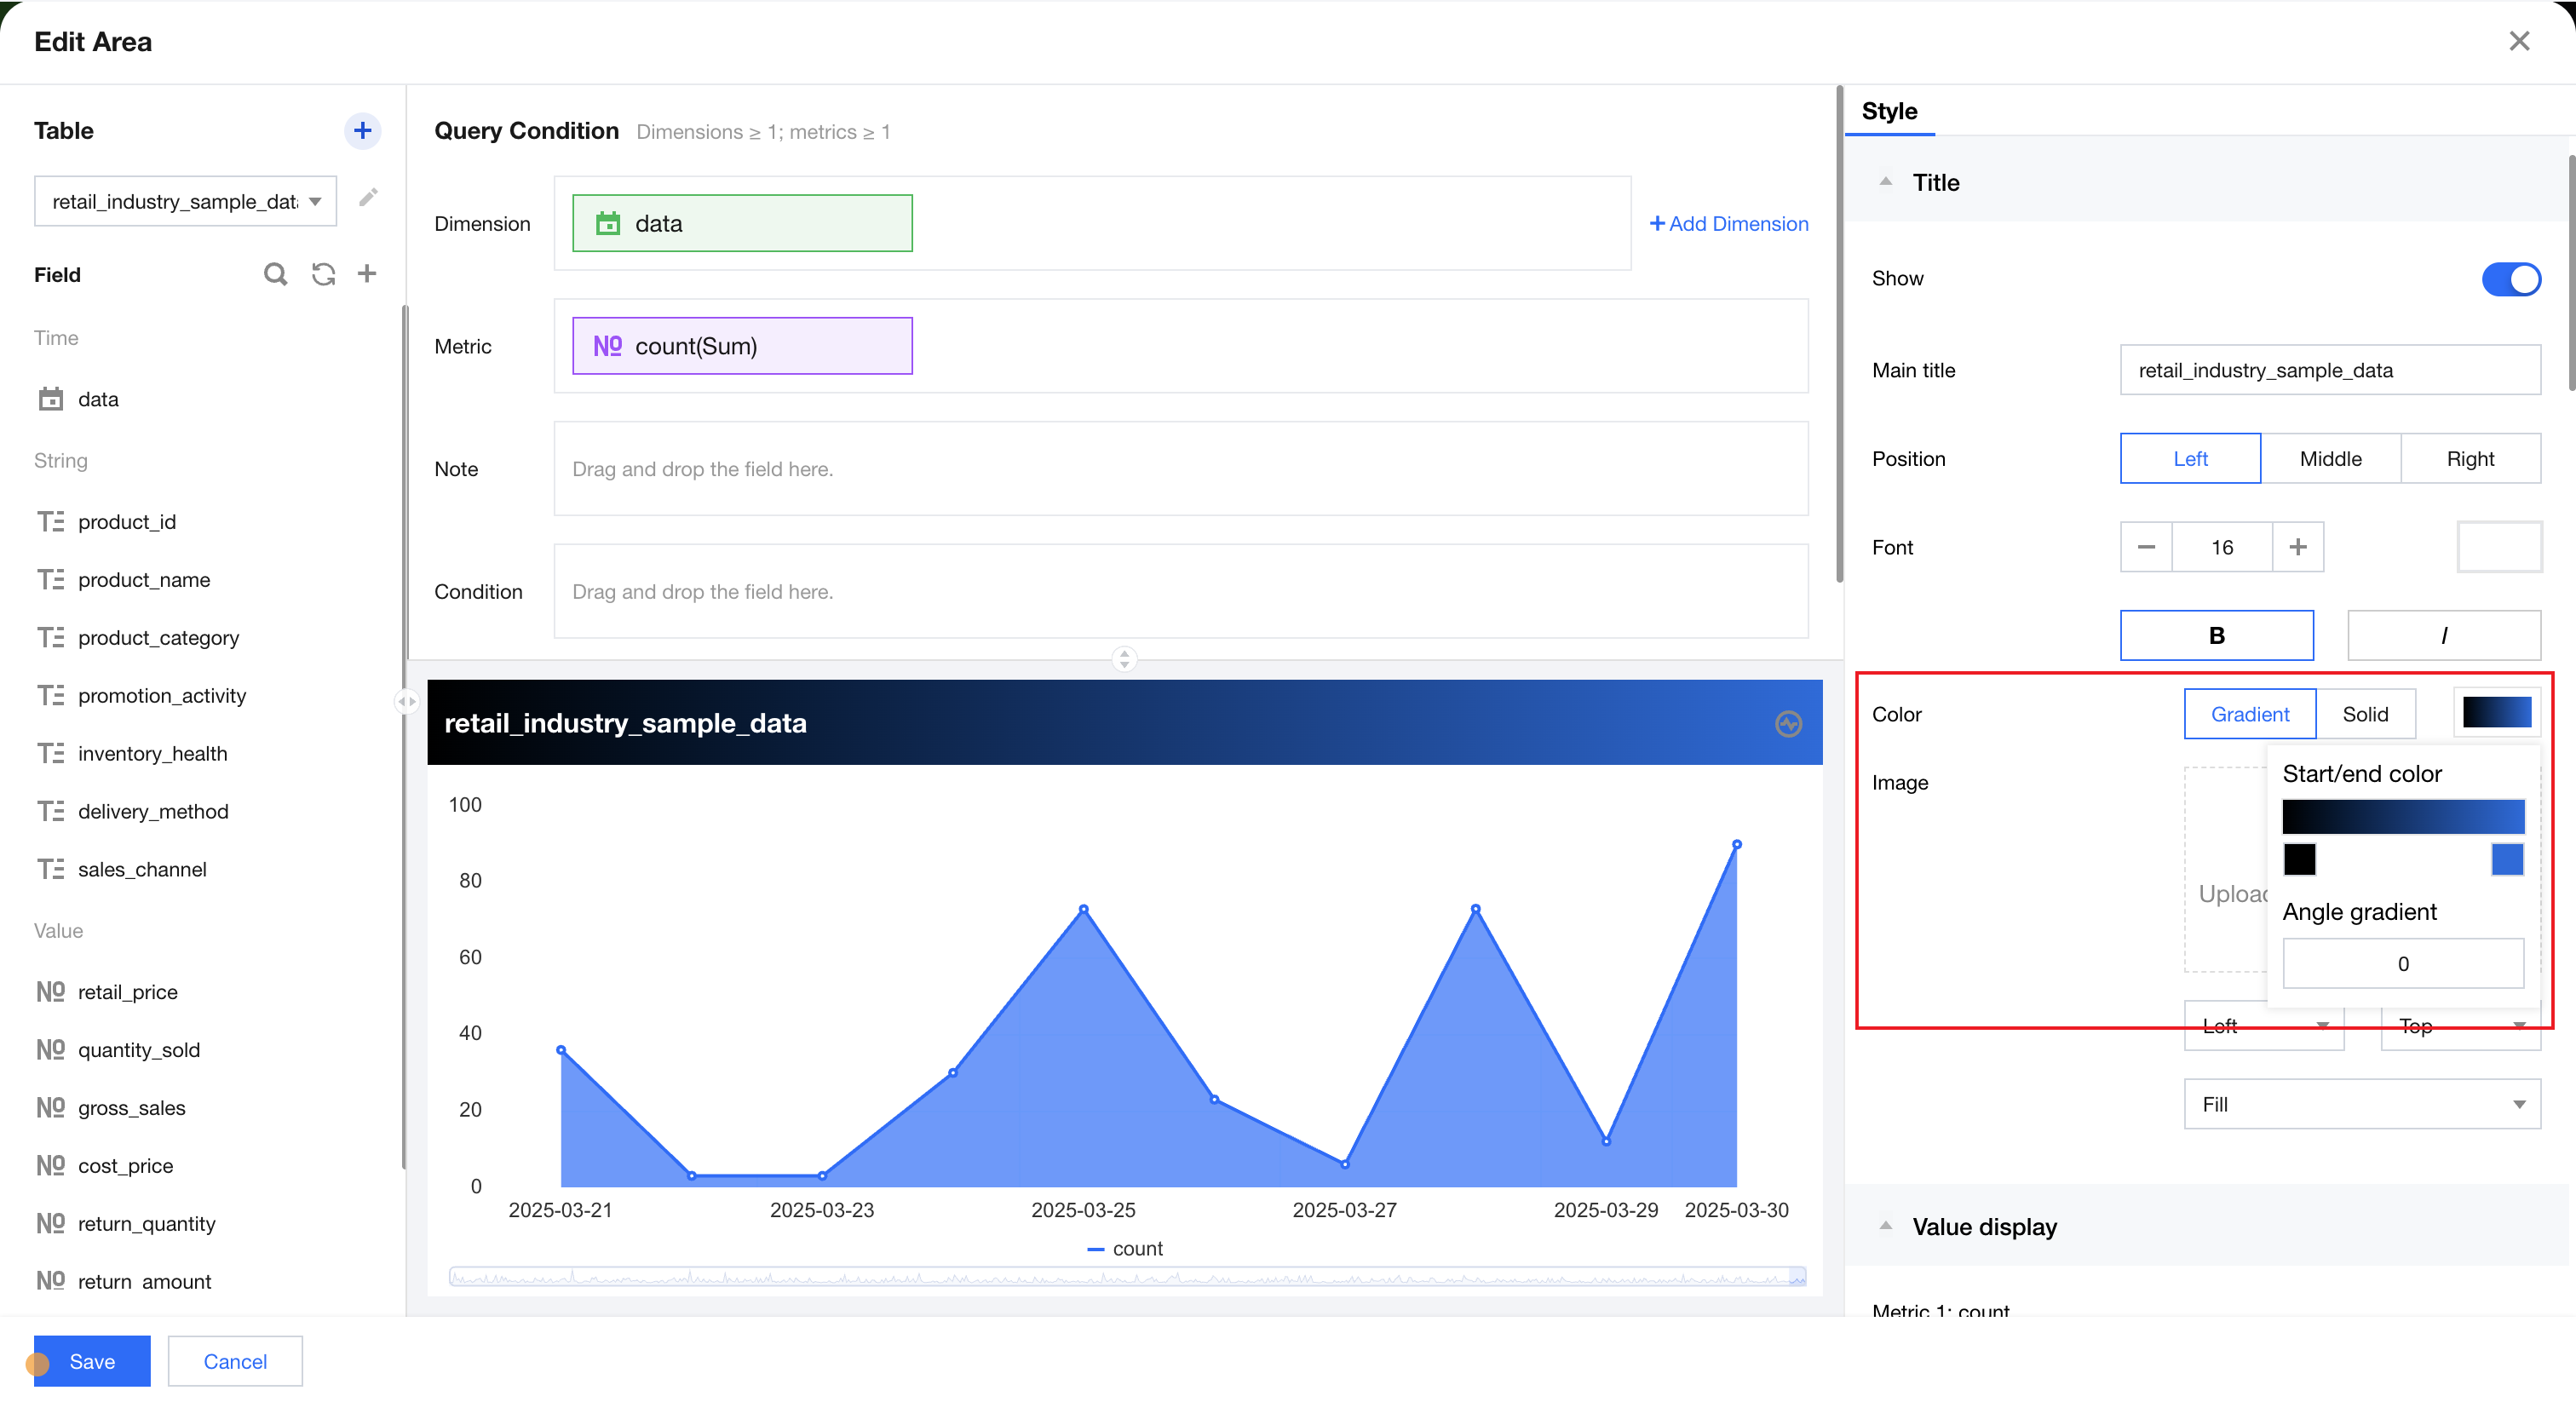Select Middle title position
Viewport: 2576px width, 1402px height.
click(2330, 458)
